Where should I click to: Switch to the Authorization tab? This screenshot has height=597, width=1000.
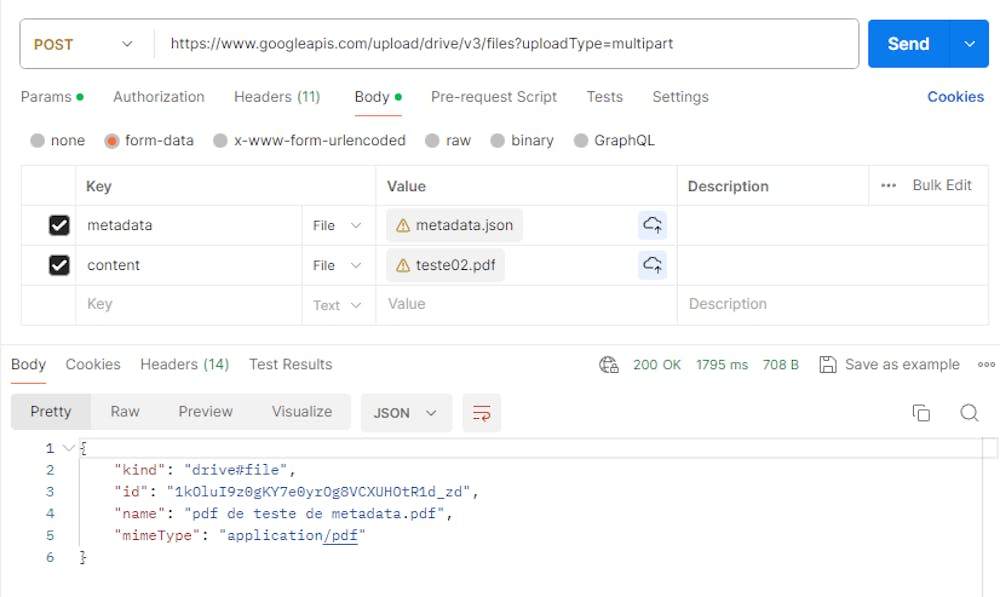click(158, 97)
